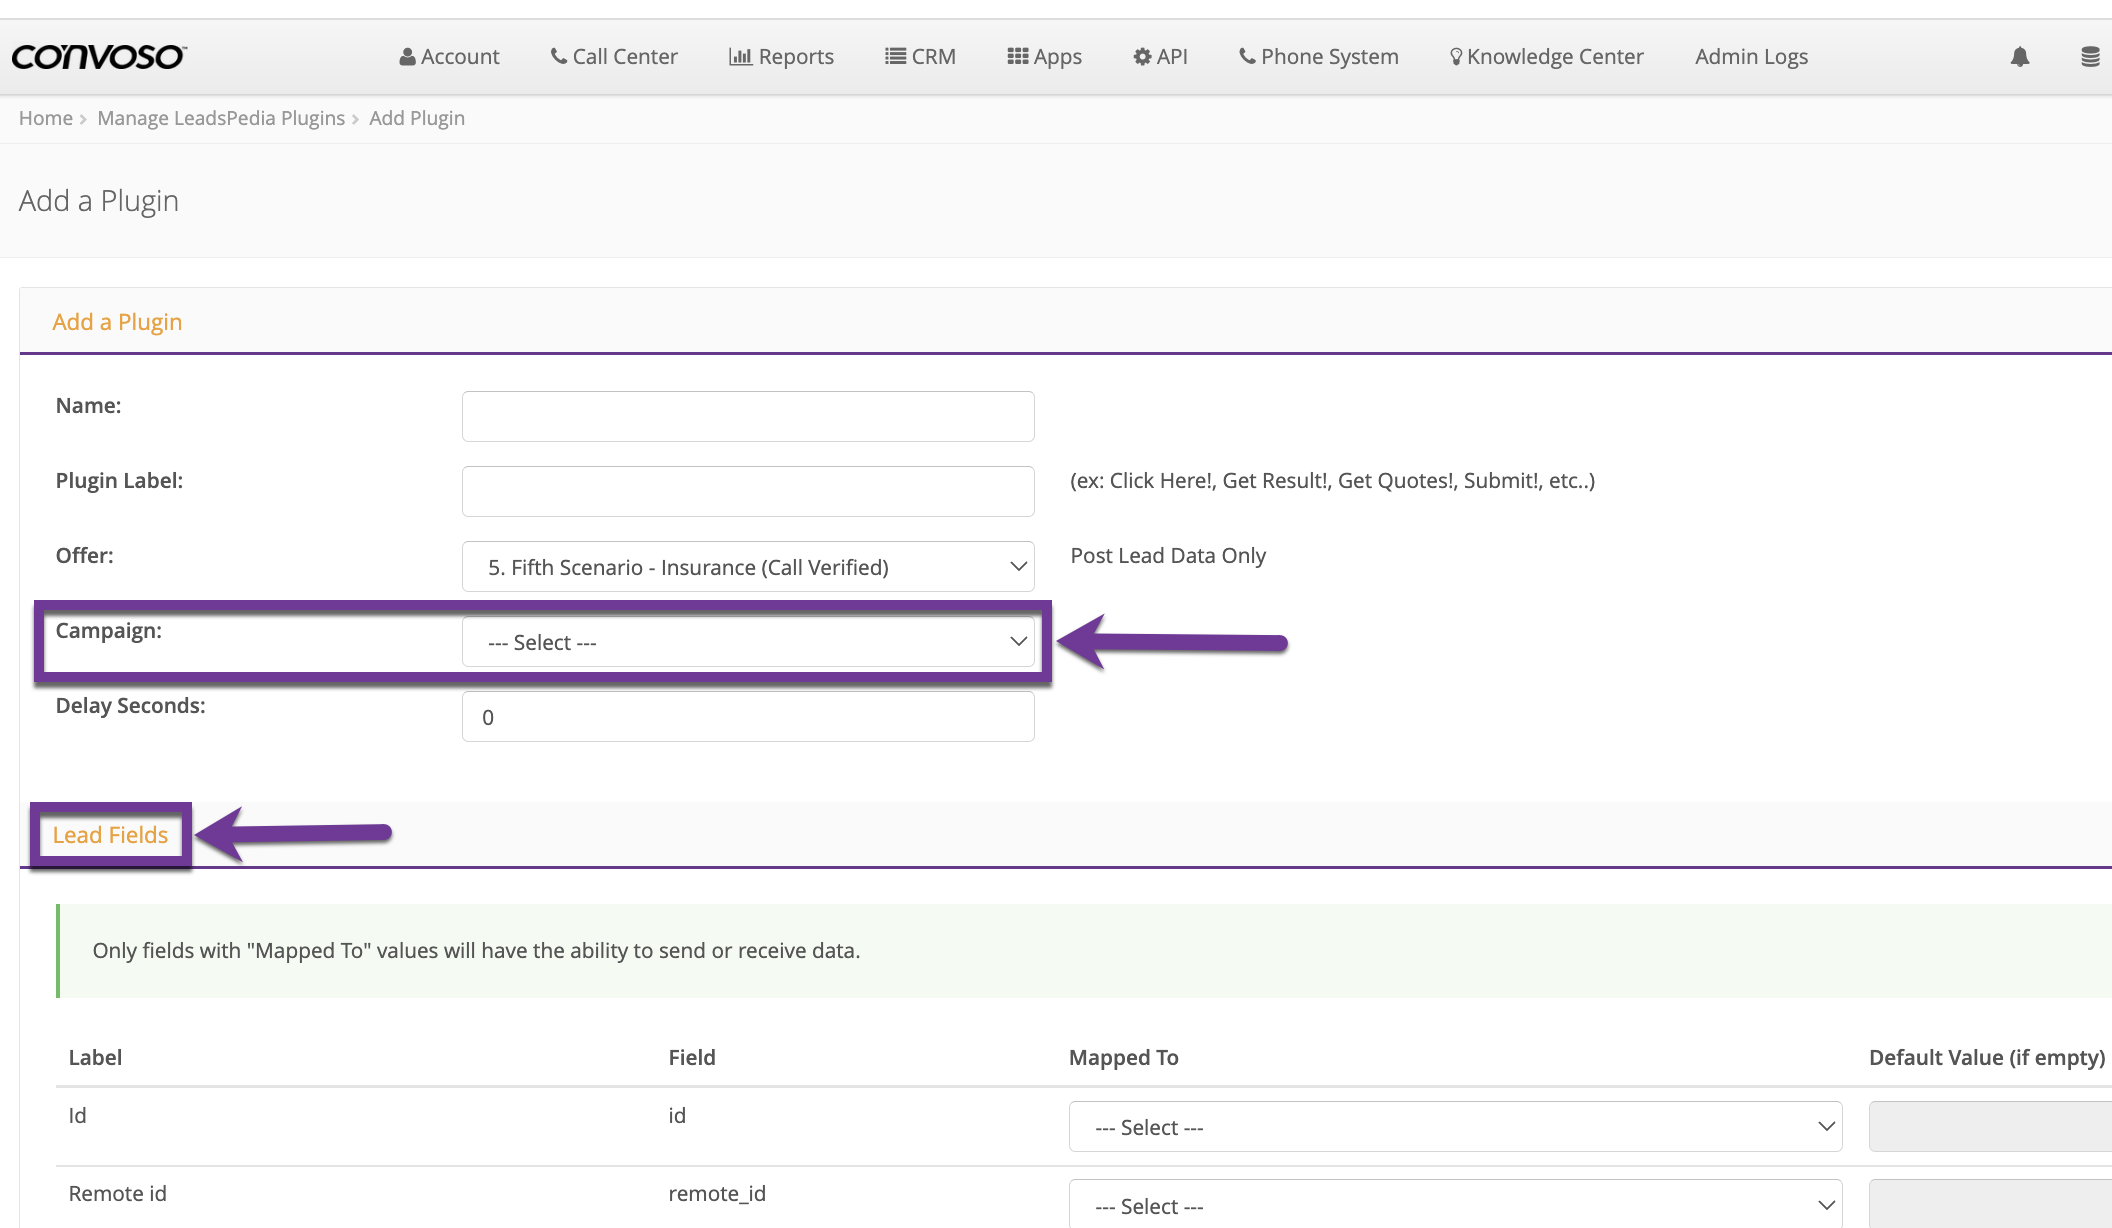Click the Convoso logo
The width and height of the screenshot is (2112, 1228).
pos(98,57)
